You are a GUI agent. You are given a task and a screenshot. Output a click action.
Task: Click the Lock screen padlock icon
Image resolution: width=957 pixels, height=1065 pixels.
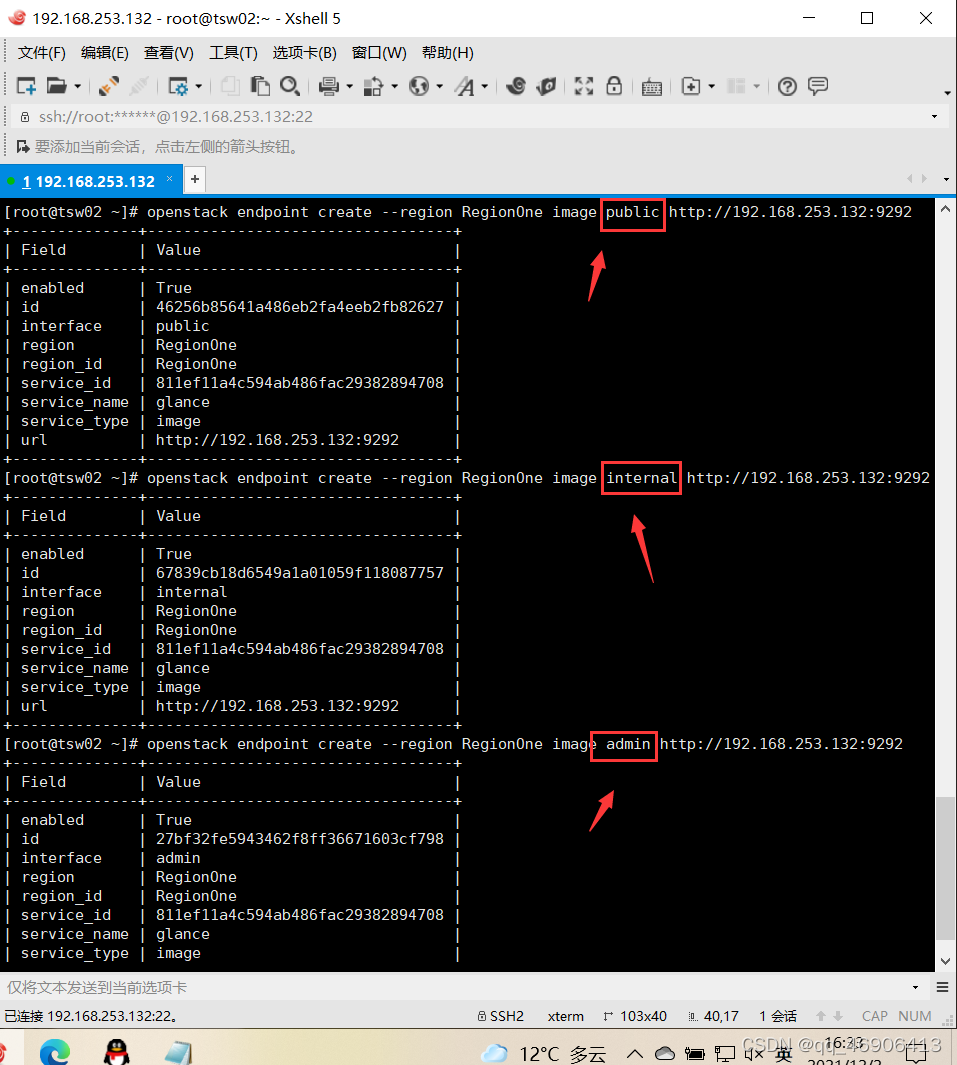click(614, 86)
